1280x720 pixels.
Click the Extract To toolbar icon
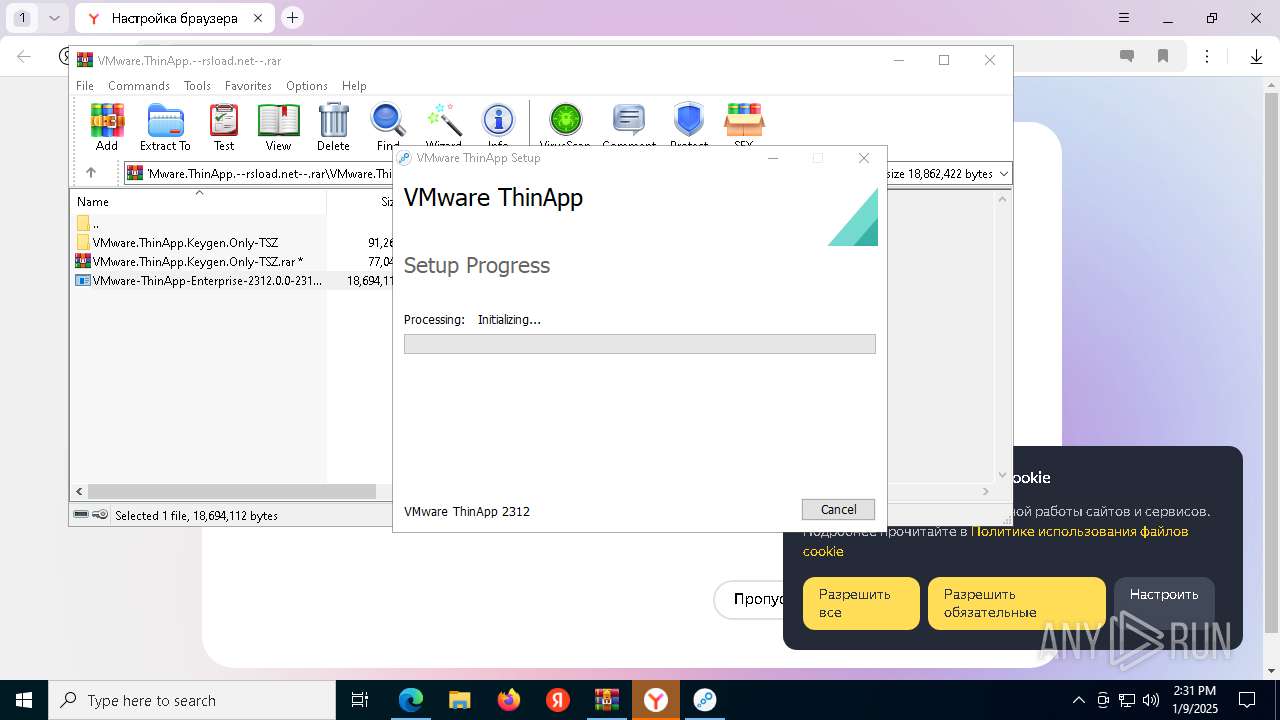[165, 127]
